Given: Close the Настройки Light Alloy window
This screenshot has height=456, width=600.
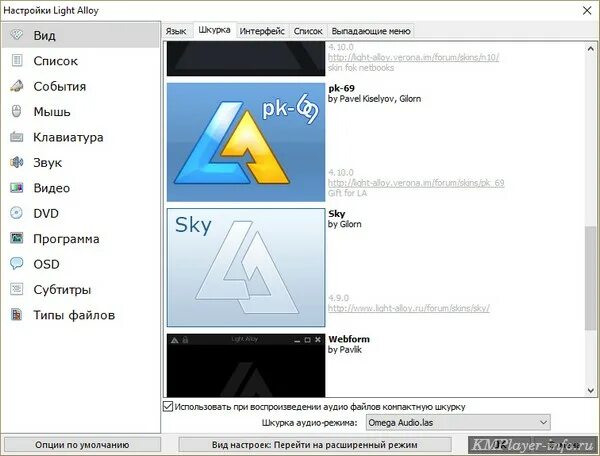Looking at the screenshot, I should tap(587, 10).
